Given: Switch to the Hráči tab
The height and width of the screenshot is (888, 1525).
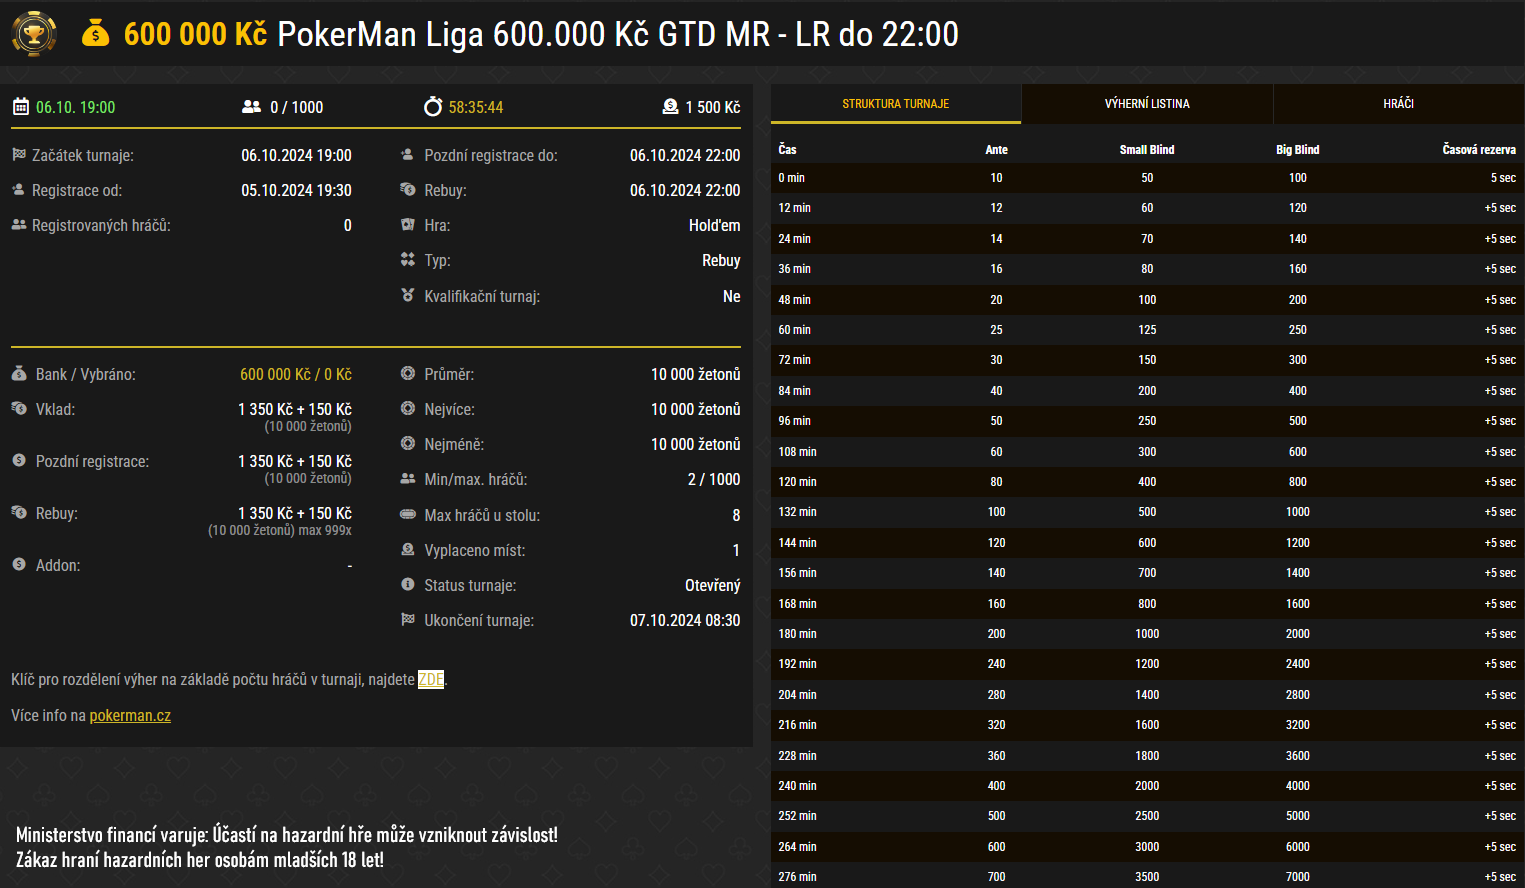Looking at the screenshot, I should [1399, 104].
